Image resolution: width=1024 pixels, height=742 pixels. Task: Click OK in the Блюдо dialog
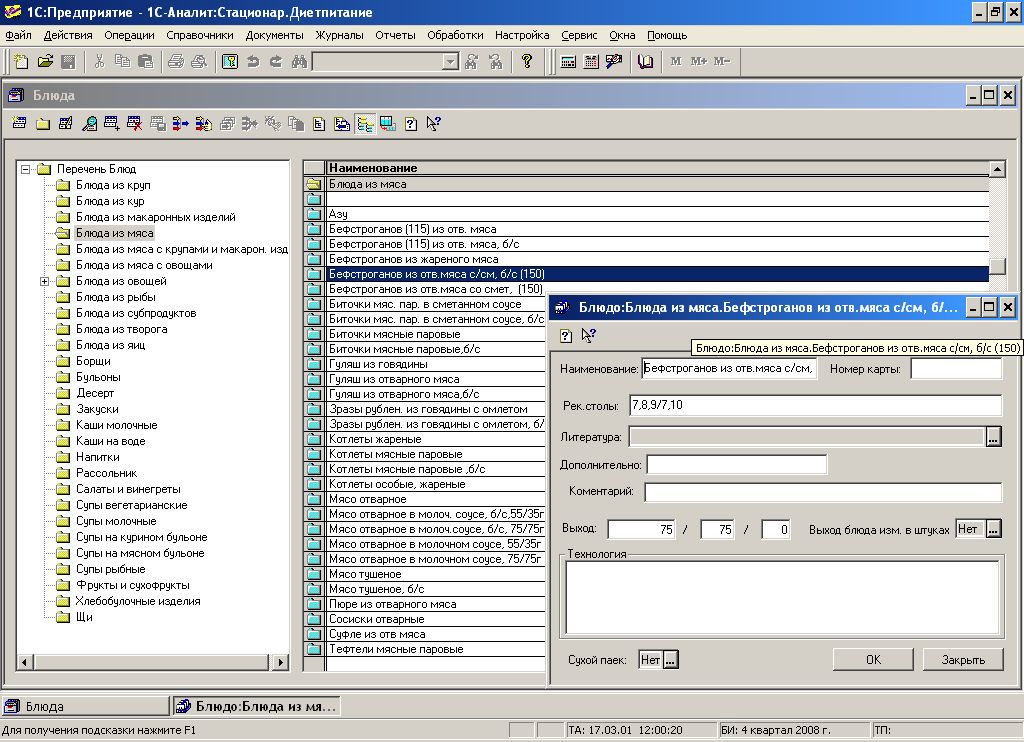click(873, 660)
